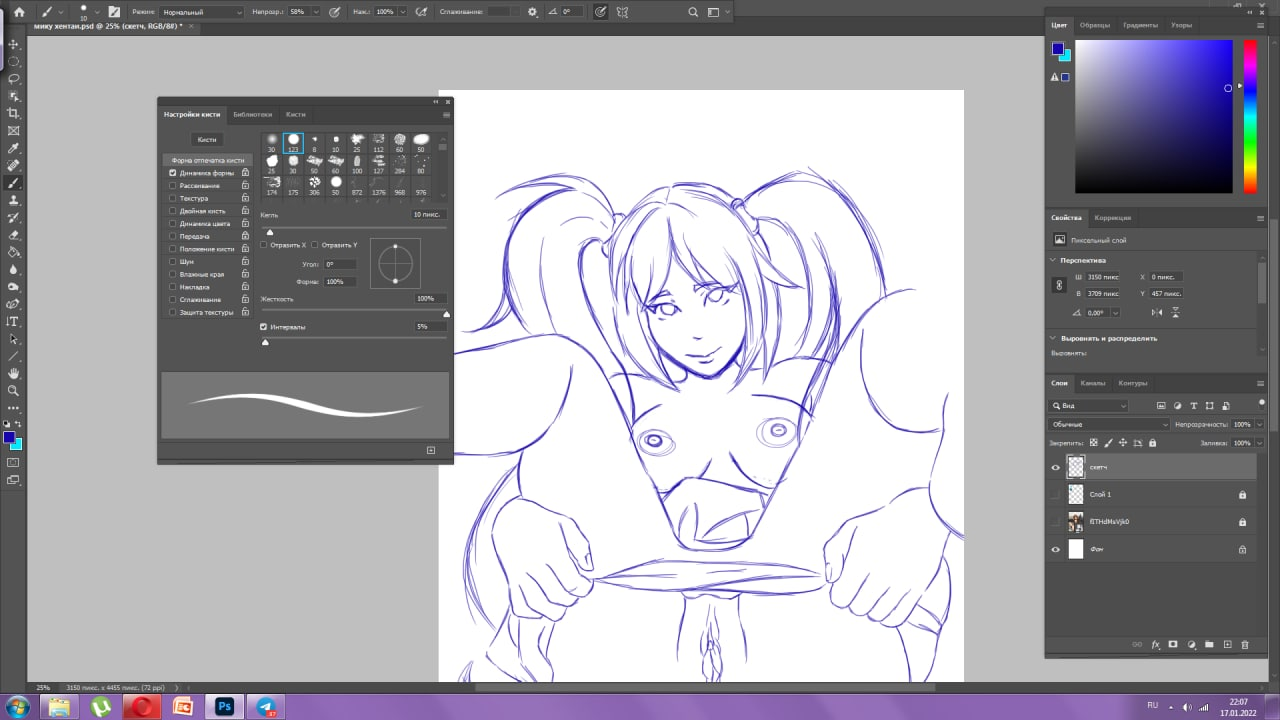Screen dimensions: 1280x720
Task: Select the Zoom tool
Action: point(13,390)
